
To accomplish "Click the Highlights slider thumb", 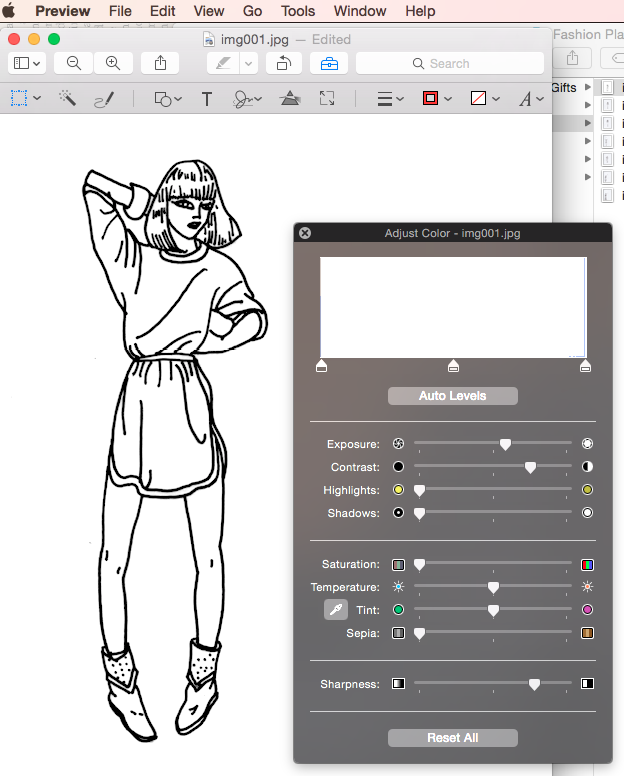I will (419, 490).
